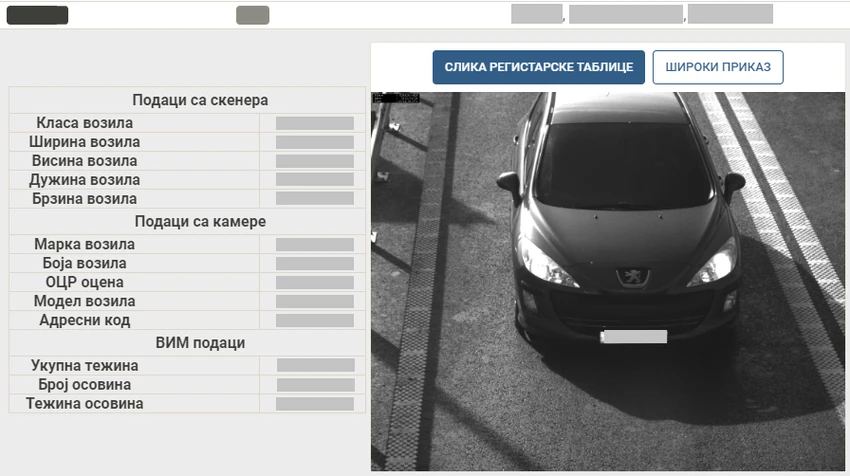Click the Дужина возила row label
This screenshot has width=850, height=476.
click(85, 180)
